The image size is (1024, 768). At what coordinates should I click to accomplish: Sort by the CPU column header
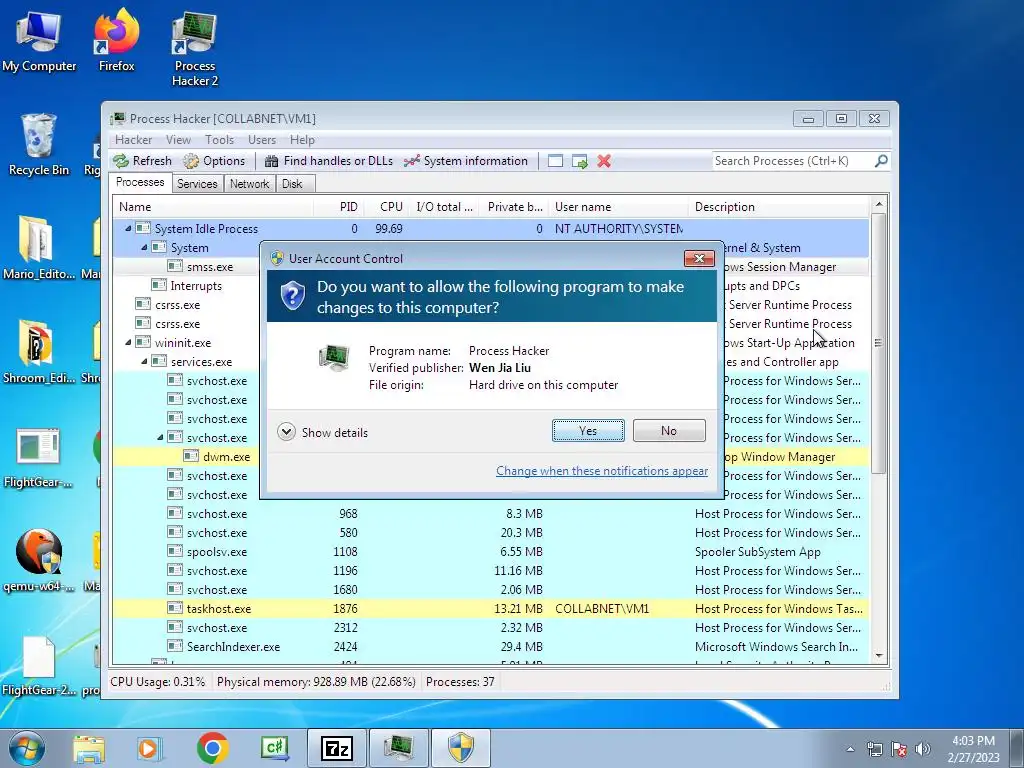387,207
